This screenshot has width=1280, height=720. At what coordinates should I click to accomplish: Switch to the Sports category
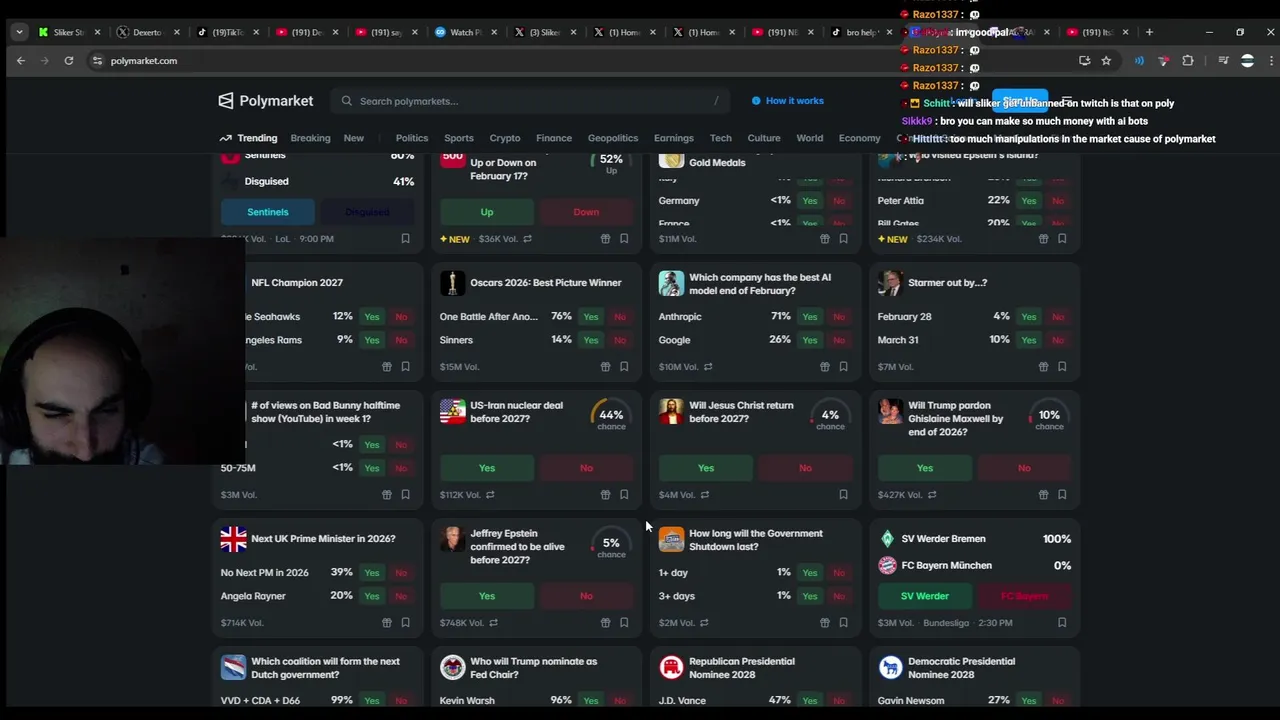pyautogui.click(x=459, y=138)
